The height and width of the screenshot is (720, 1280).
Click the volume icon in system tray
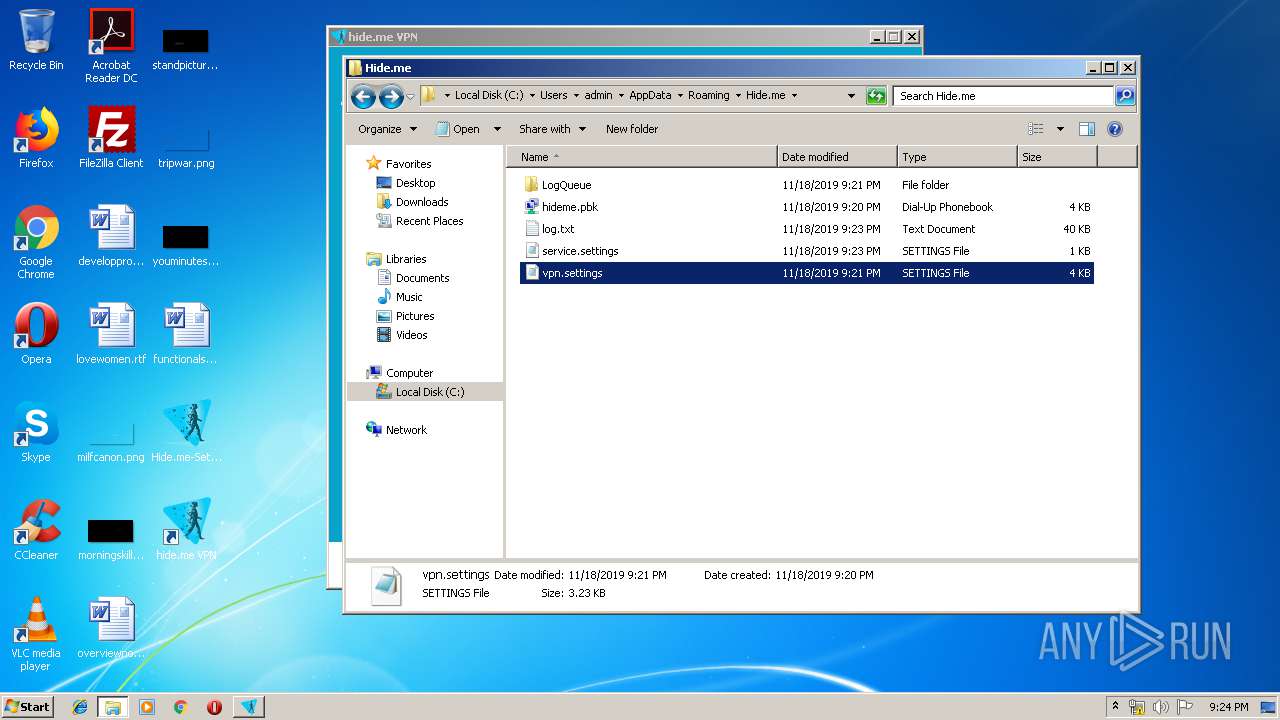(1160, 707)
